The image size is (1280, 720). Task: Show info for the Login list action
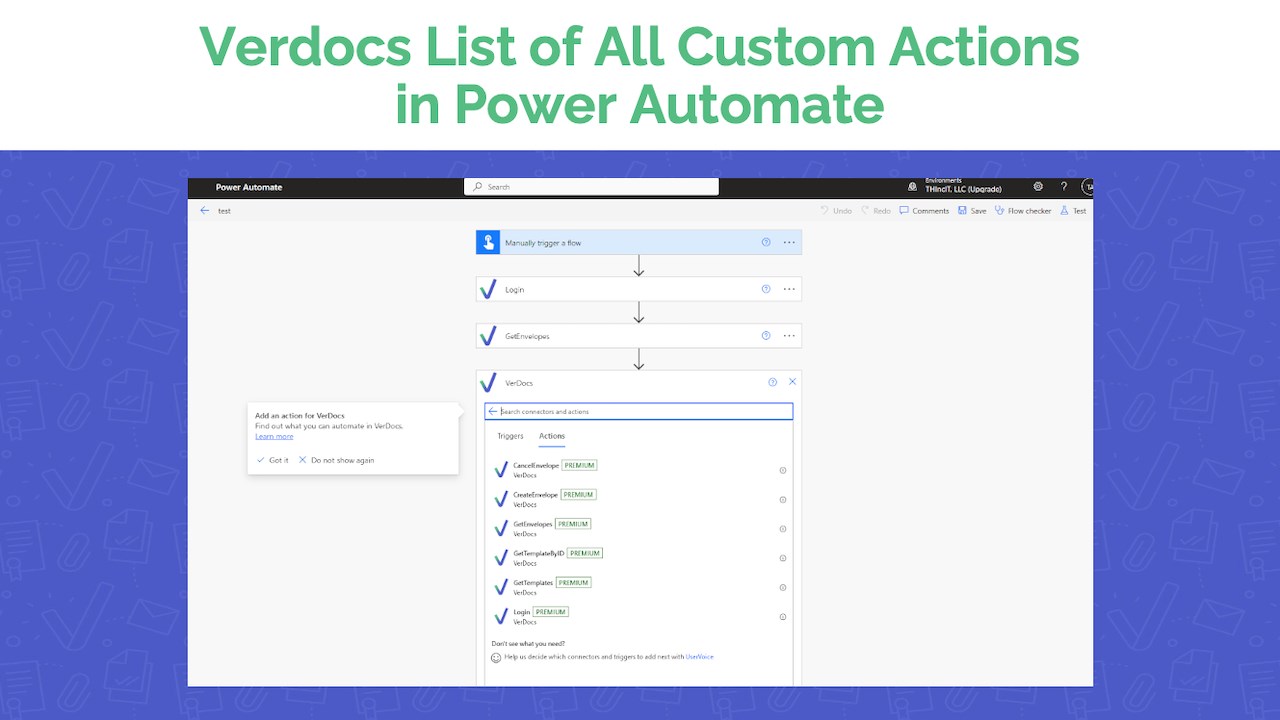point(783,617)
